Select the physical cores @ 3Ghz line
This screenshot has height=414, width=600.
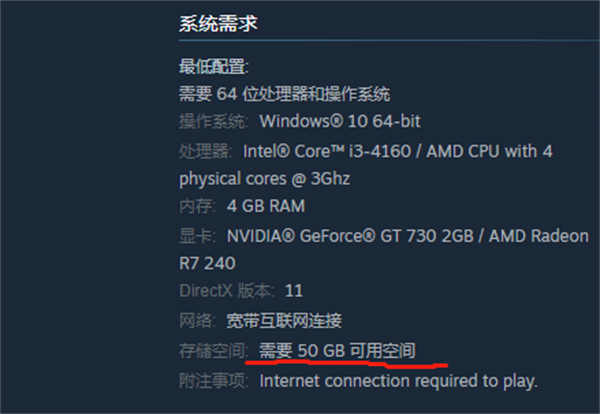(x=265, y=179)
